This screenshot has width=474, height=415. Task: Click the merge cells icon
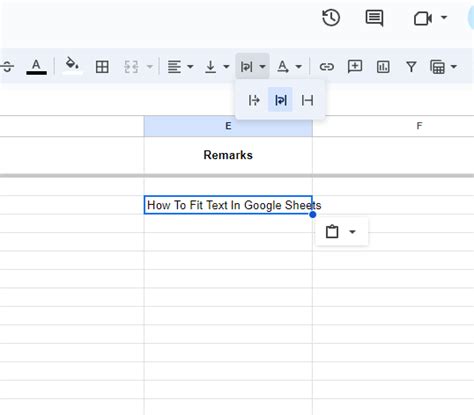(131, 67)
